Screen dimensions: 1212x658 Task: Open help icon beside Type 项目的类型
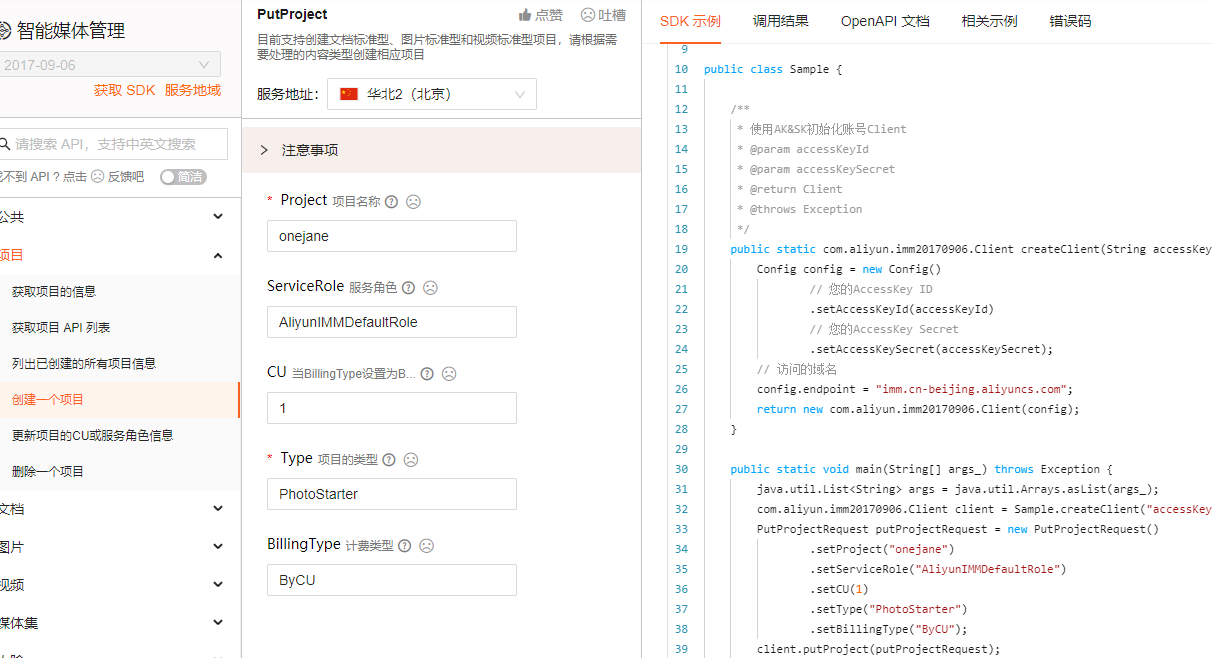click(389, 460)
